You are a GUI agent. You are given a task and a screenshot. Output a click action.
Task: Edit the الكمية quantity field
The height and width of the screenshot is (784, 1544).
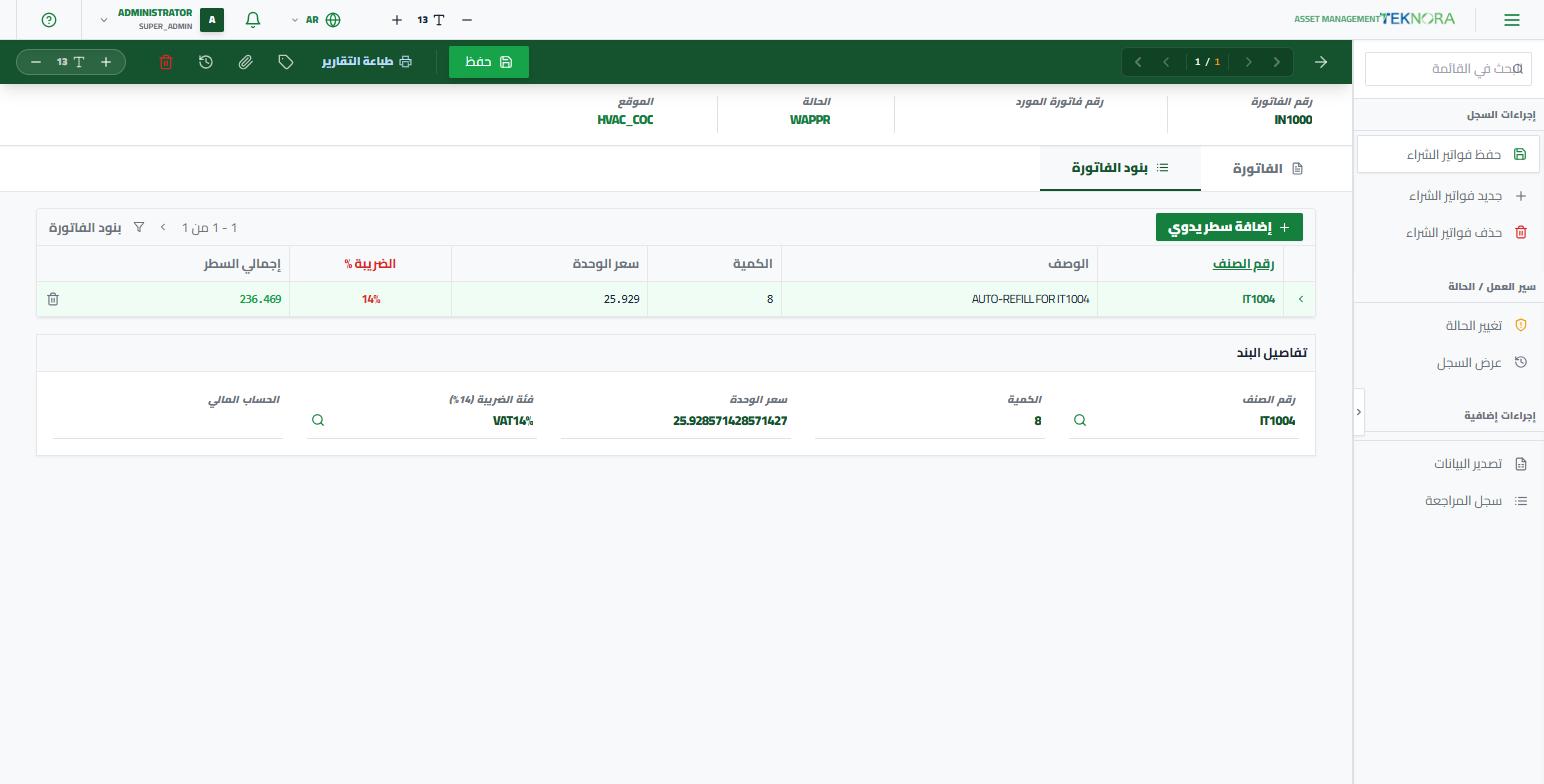click(930, 421)
